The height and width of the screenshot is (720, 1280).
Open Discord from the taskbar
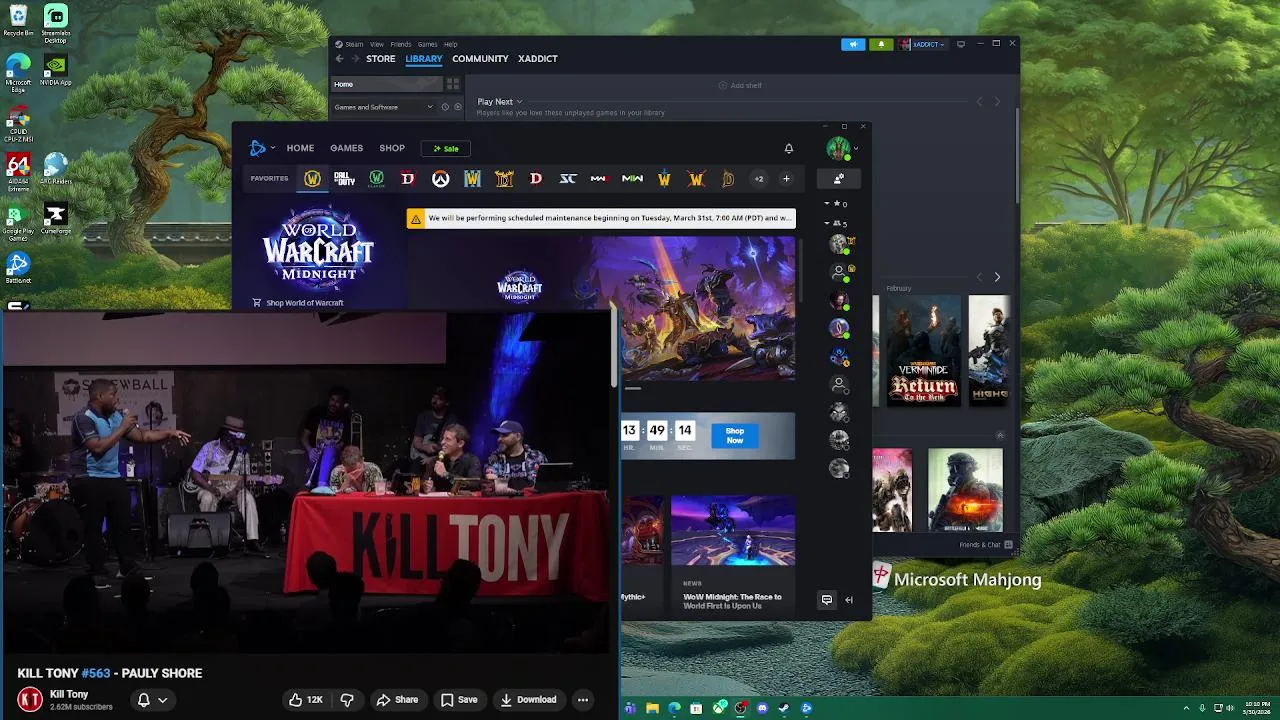[x=762, y=709]
